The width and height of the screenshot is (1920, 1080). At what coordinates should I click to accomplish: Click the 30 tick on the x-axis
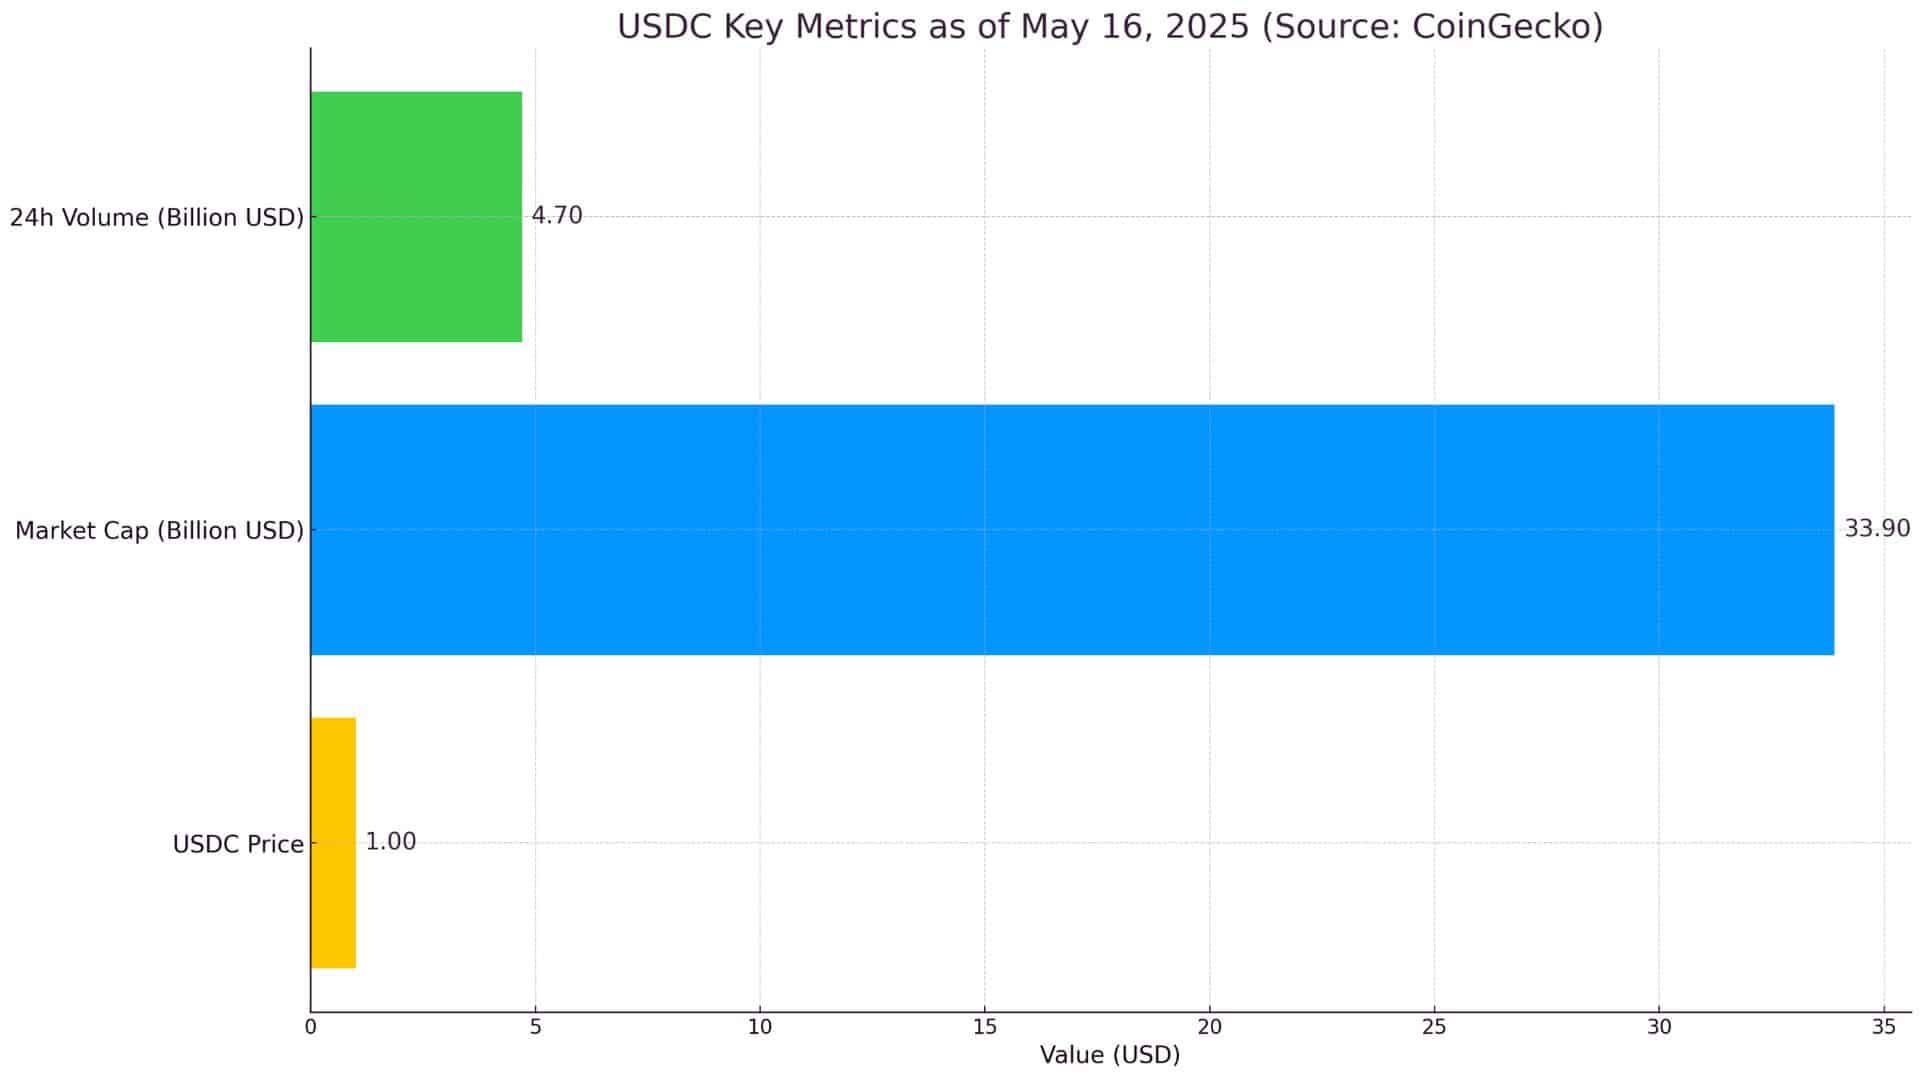click(x=1659, y=1028)
